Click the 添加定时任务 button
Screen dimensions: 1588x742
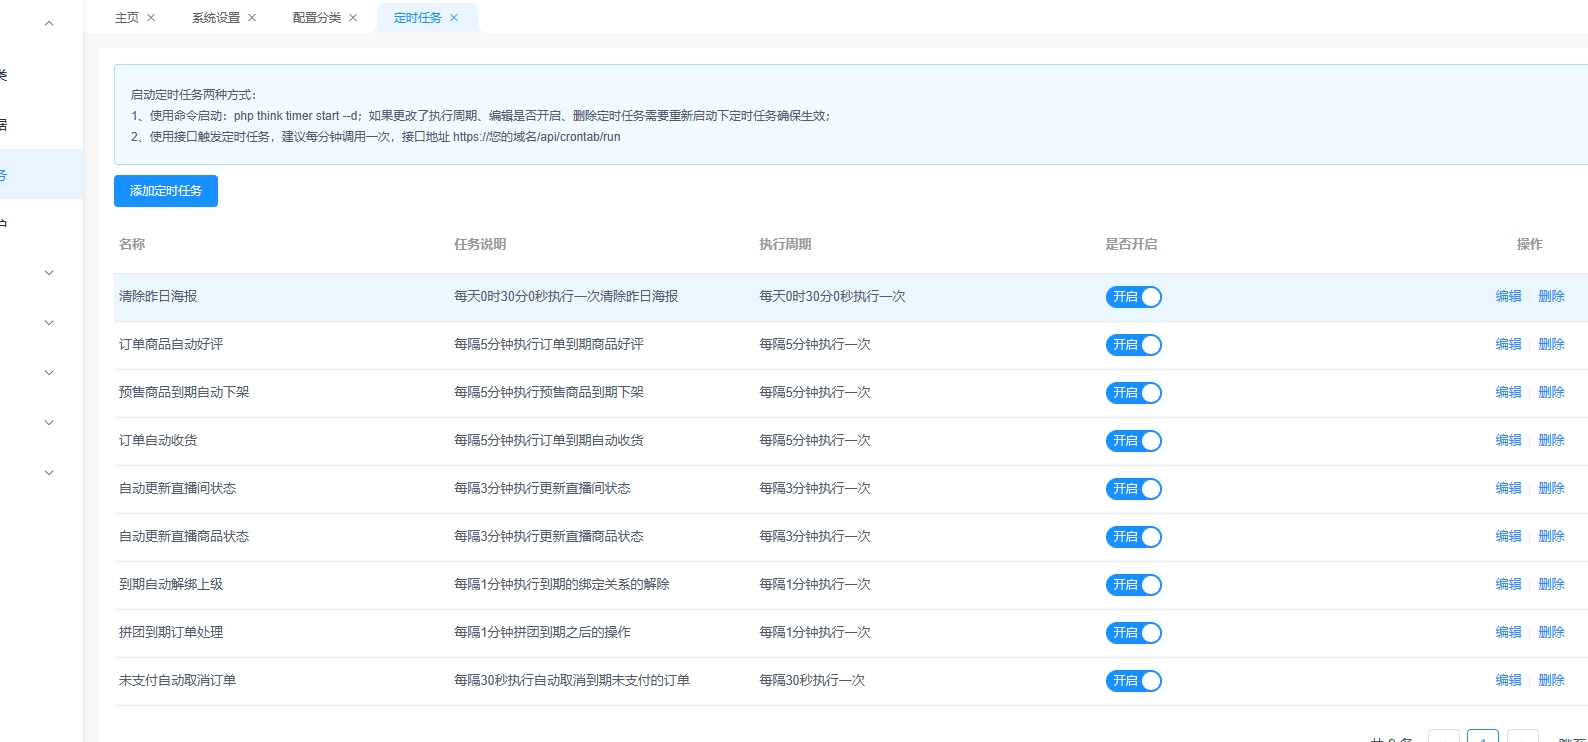[166, 191]
